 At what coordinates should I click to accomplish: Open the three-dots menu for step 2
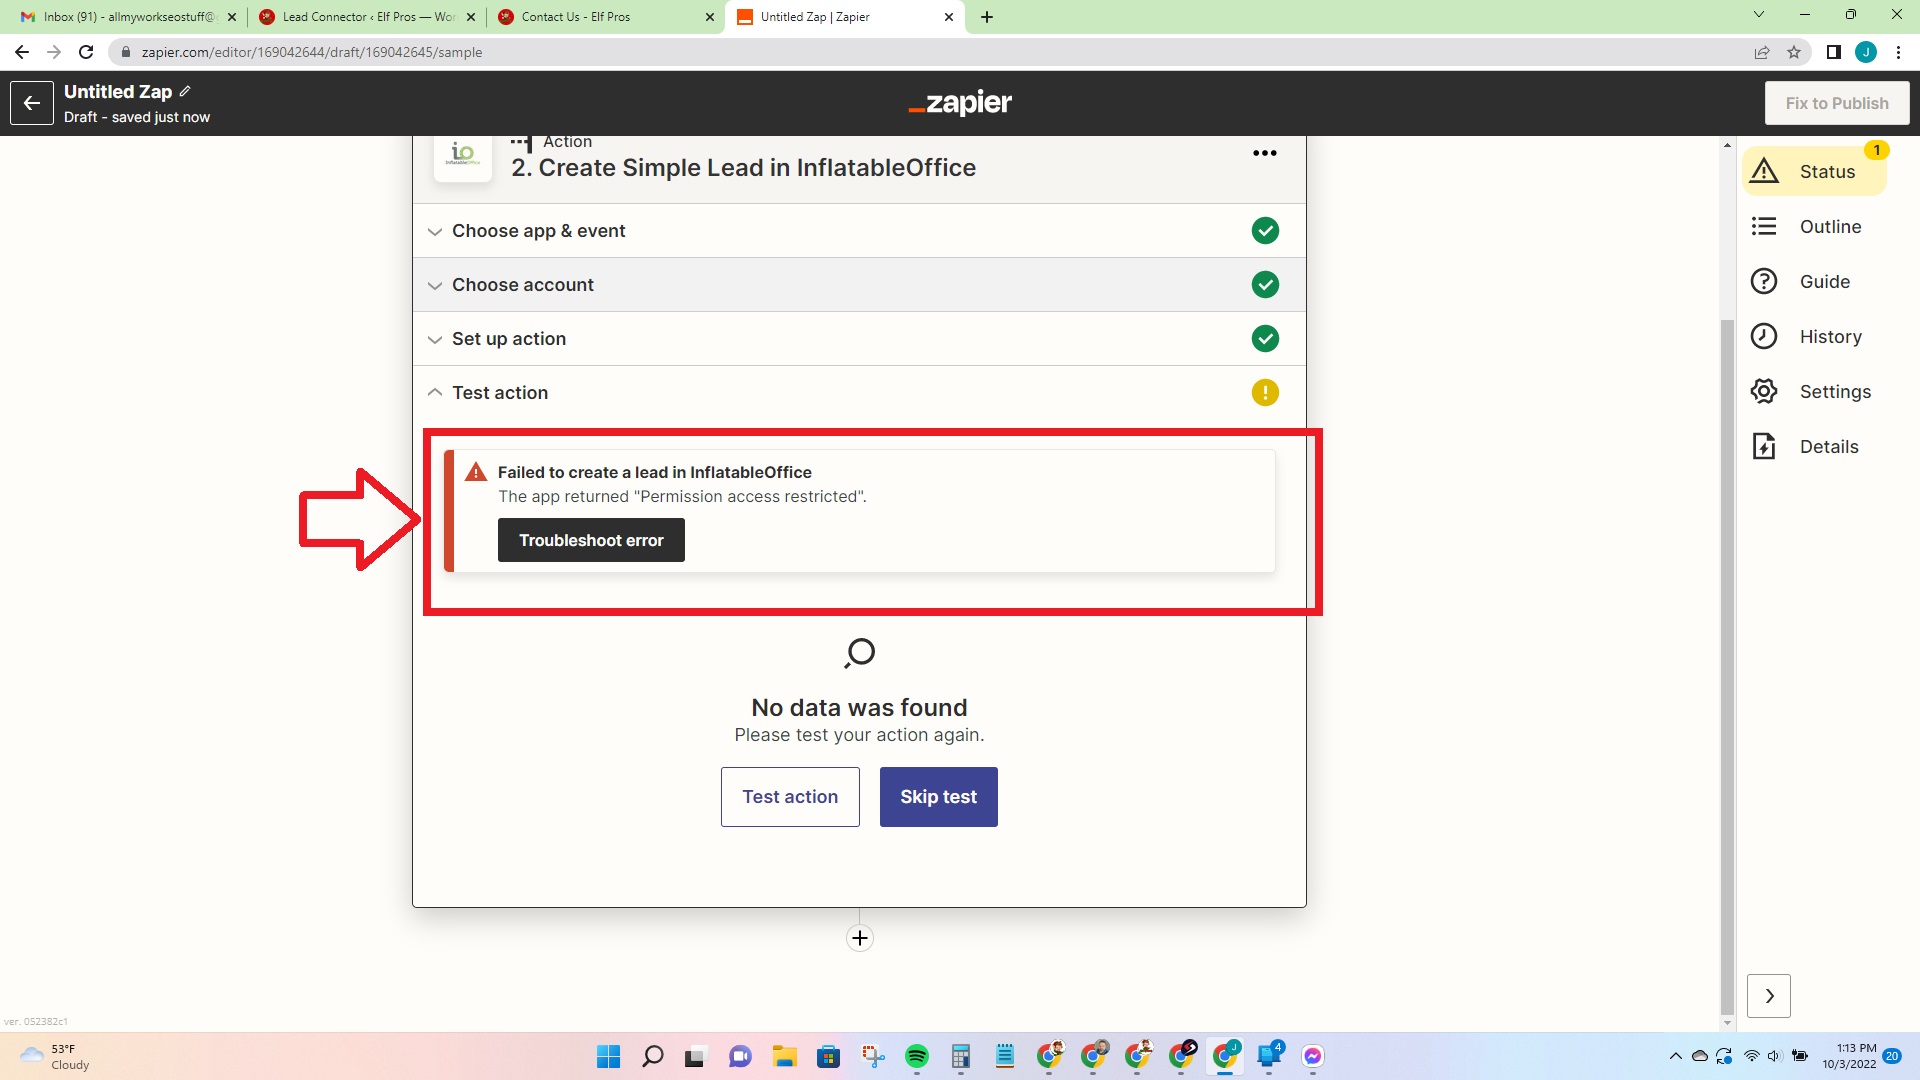(x=1264, y=153)
